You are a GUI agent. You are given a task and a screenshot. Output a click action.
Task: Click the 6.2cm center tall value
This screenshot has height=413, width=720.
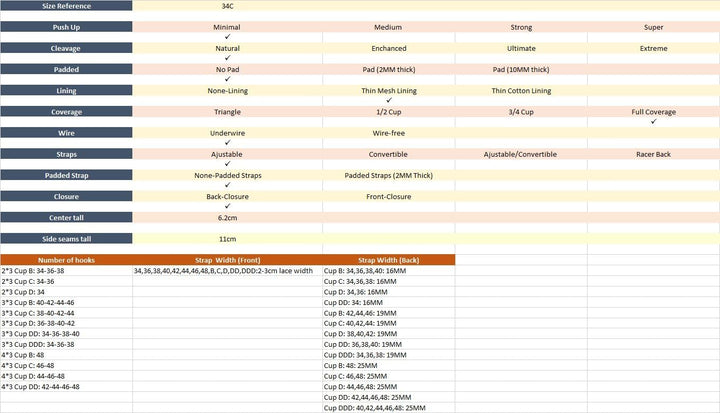click(227, 218)
